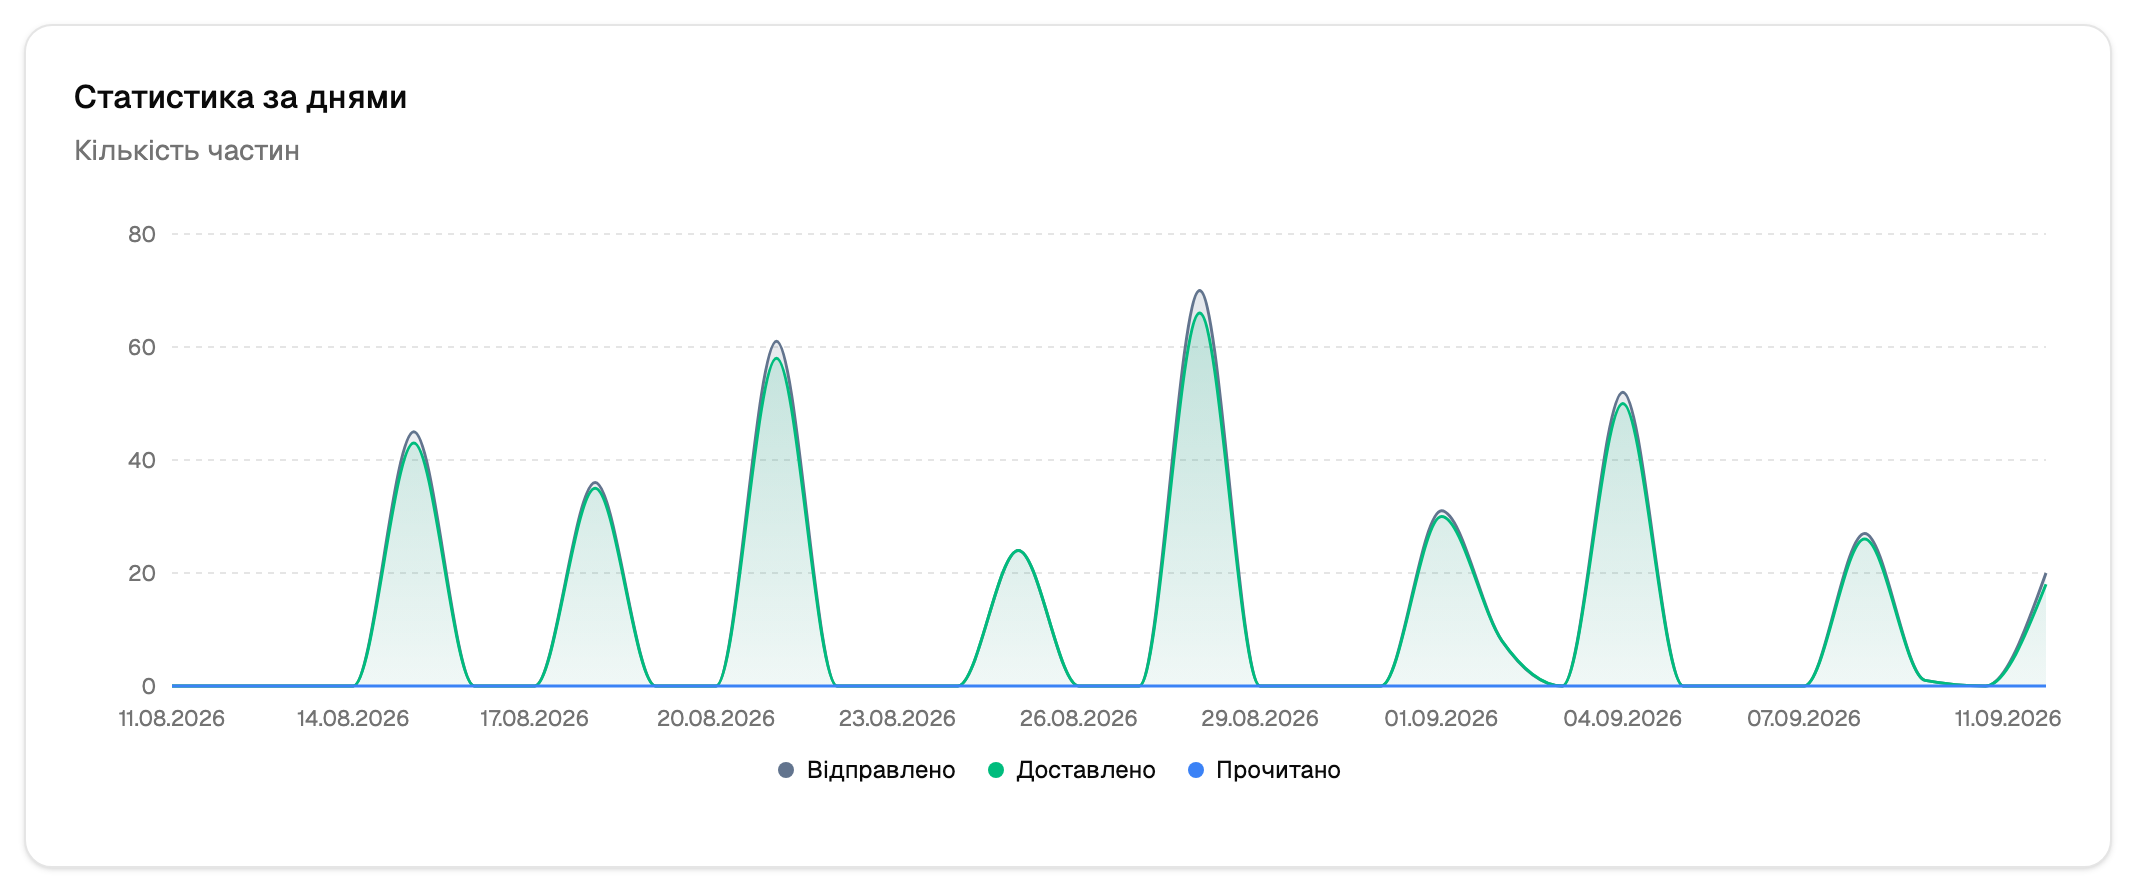
Task: Click the small chart peak near 25.08.2026
Action: tap(1018, 551)
